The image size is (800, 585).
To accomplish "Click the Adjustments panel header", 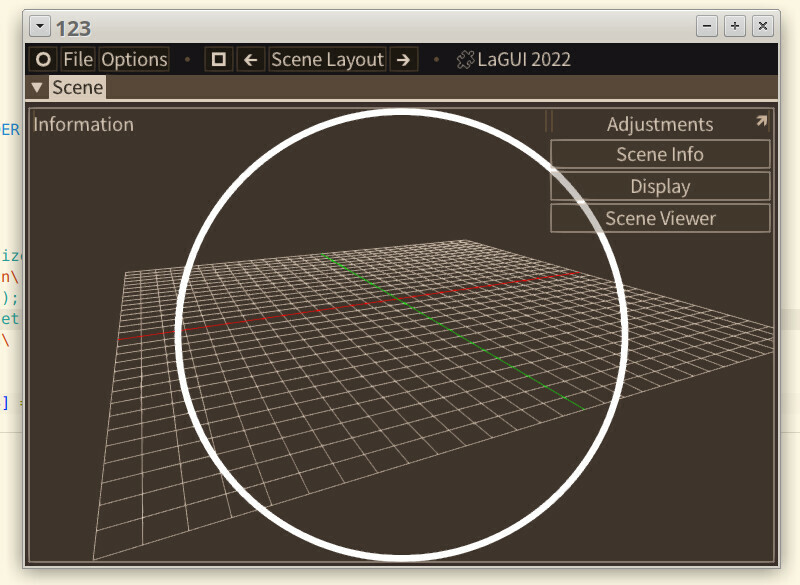I will (659, 125).
